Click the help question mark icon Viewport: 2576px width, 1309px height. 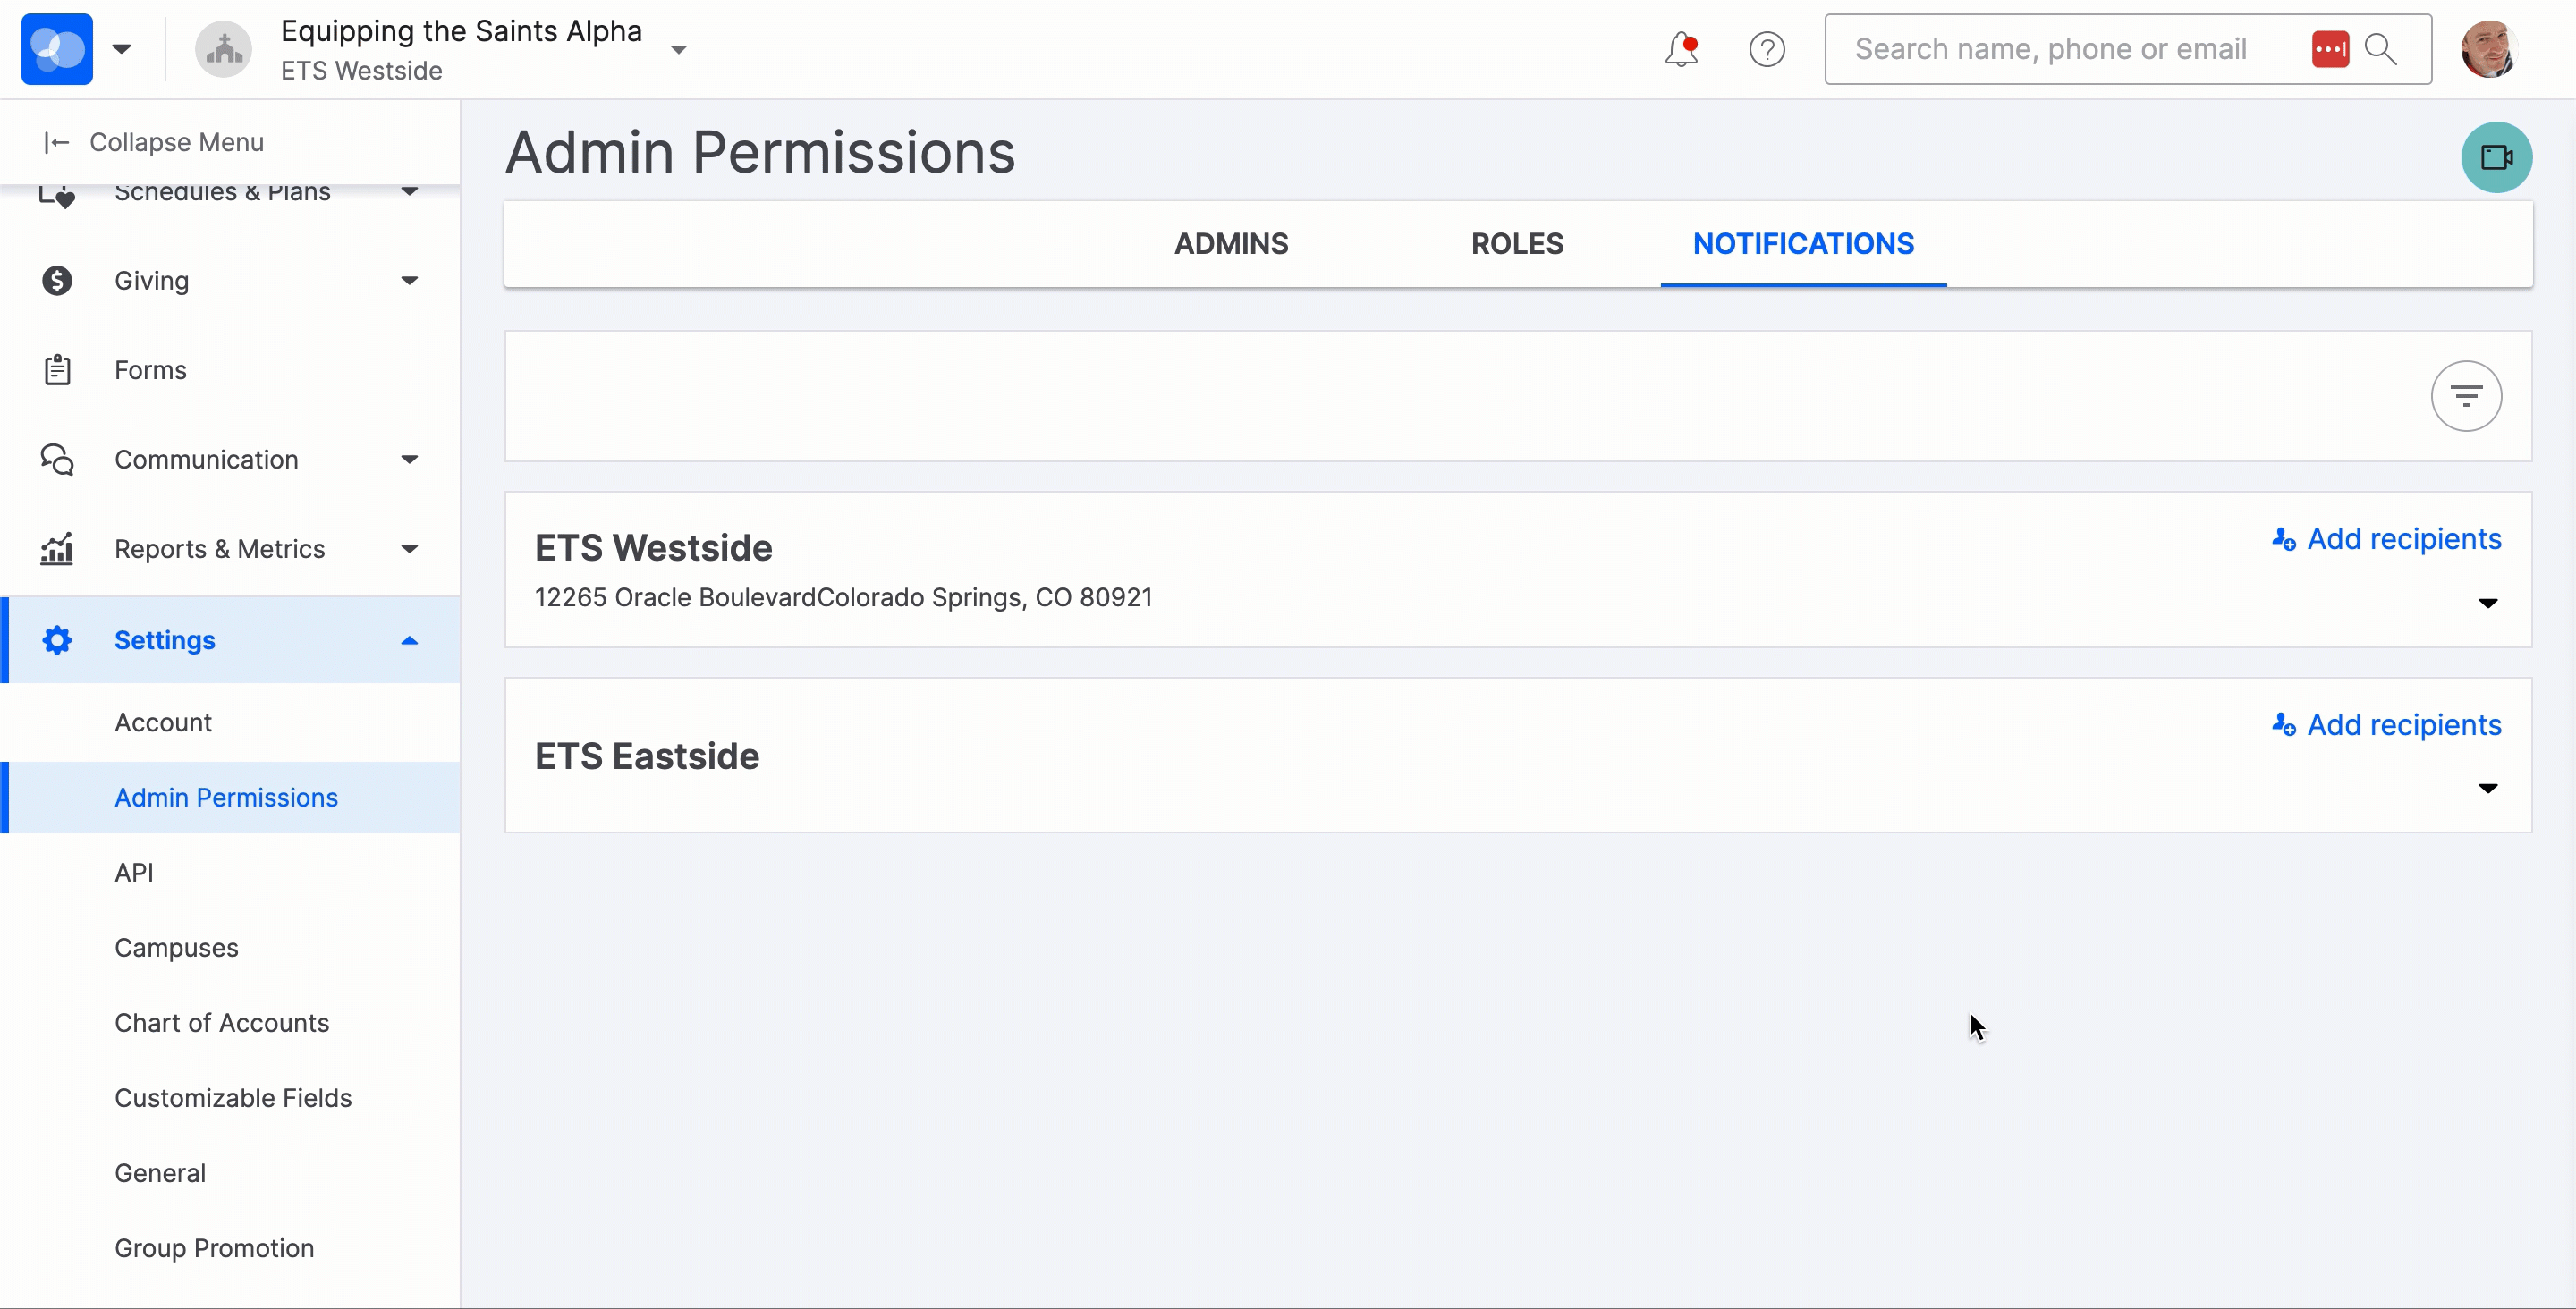point(1767,48)
